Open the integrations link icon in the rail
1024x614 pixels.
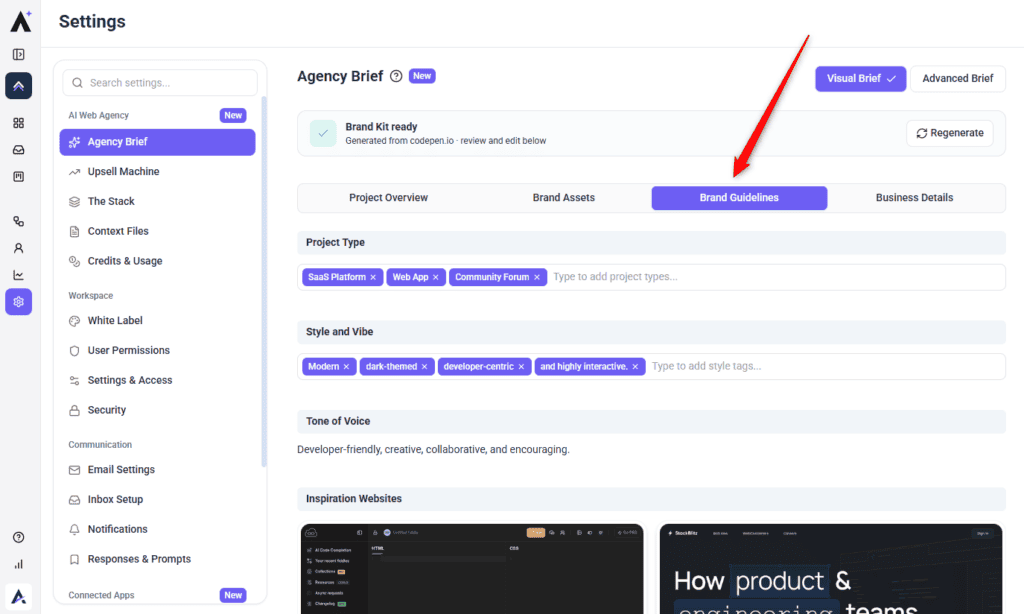click(x=18, y=221)
